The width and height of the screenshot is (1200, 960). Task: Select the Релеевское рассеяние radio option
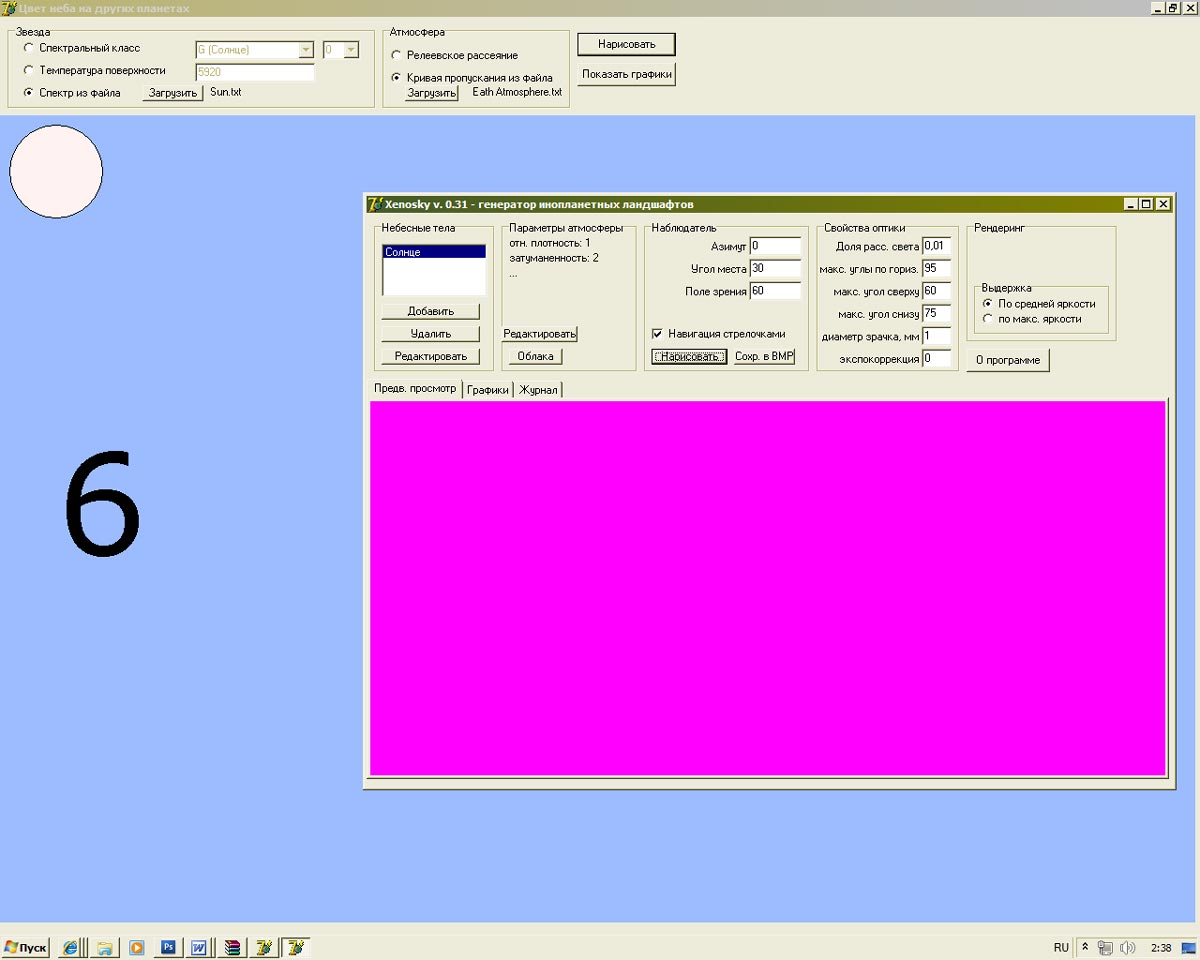coord(396,56)
